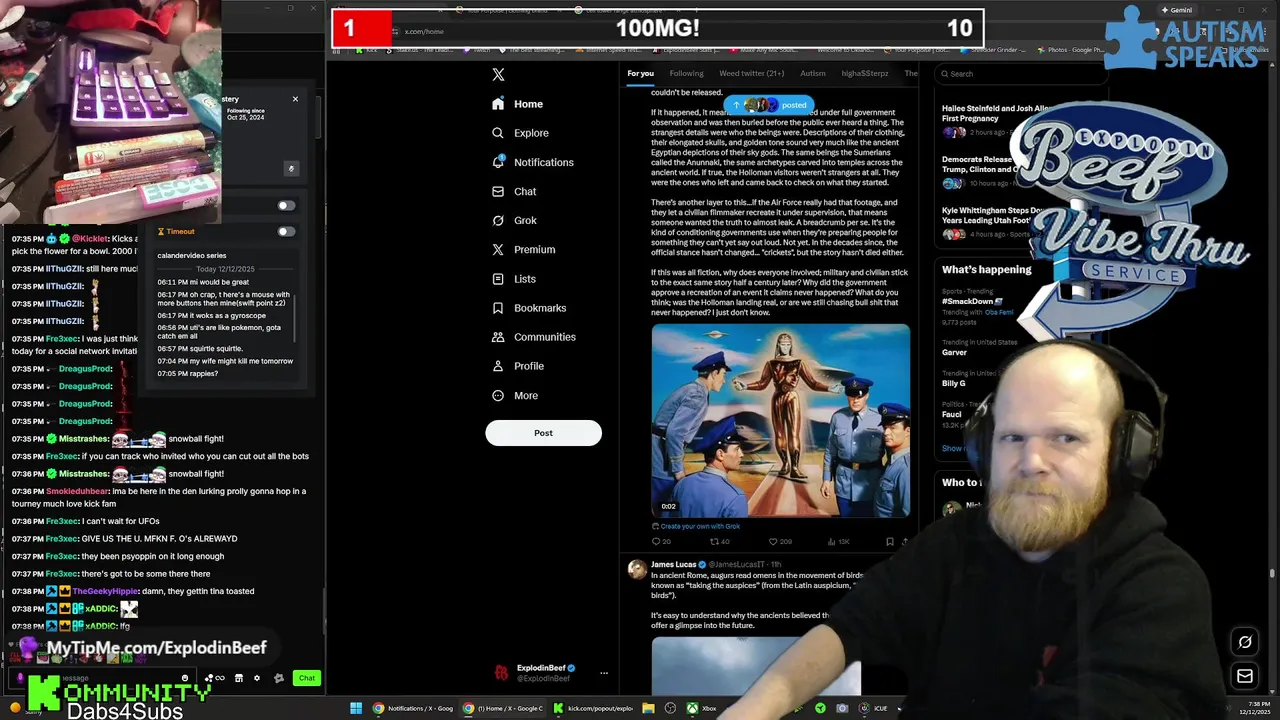This screenshot has width=1280, height=720.
Task: Switch to the Weed twitter (21+) tab
Action: coord(752,73)
